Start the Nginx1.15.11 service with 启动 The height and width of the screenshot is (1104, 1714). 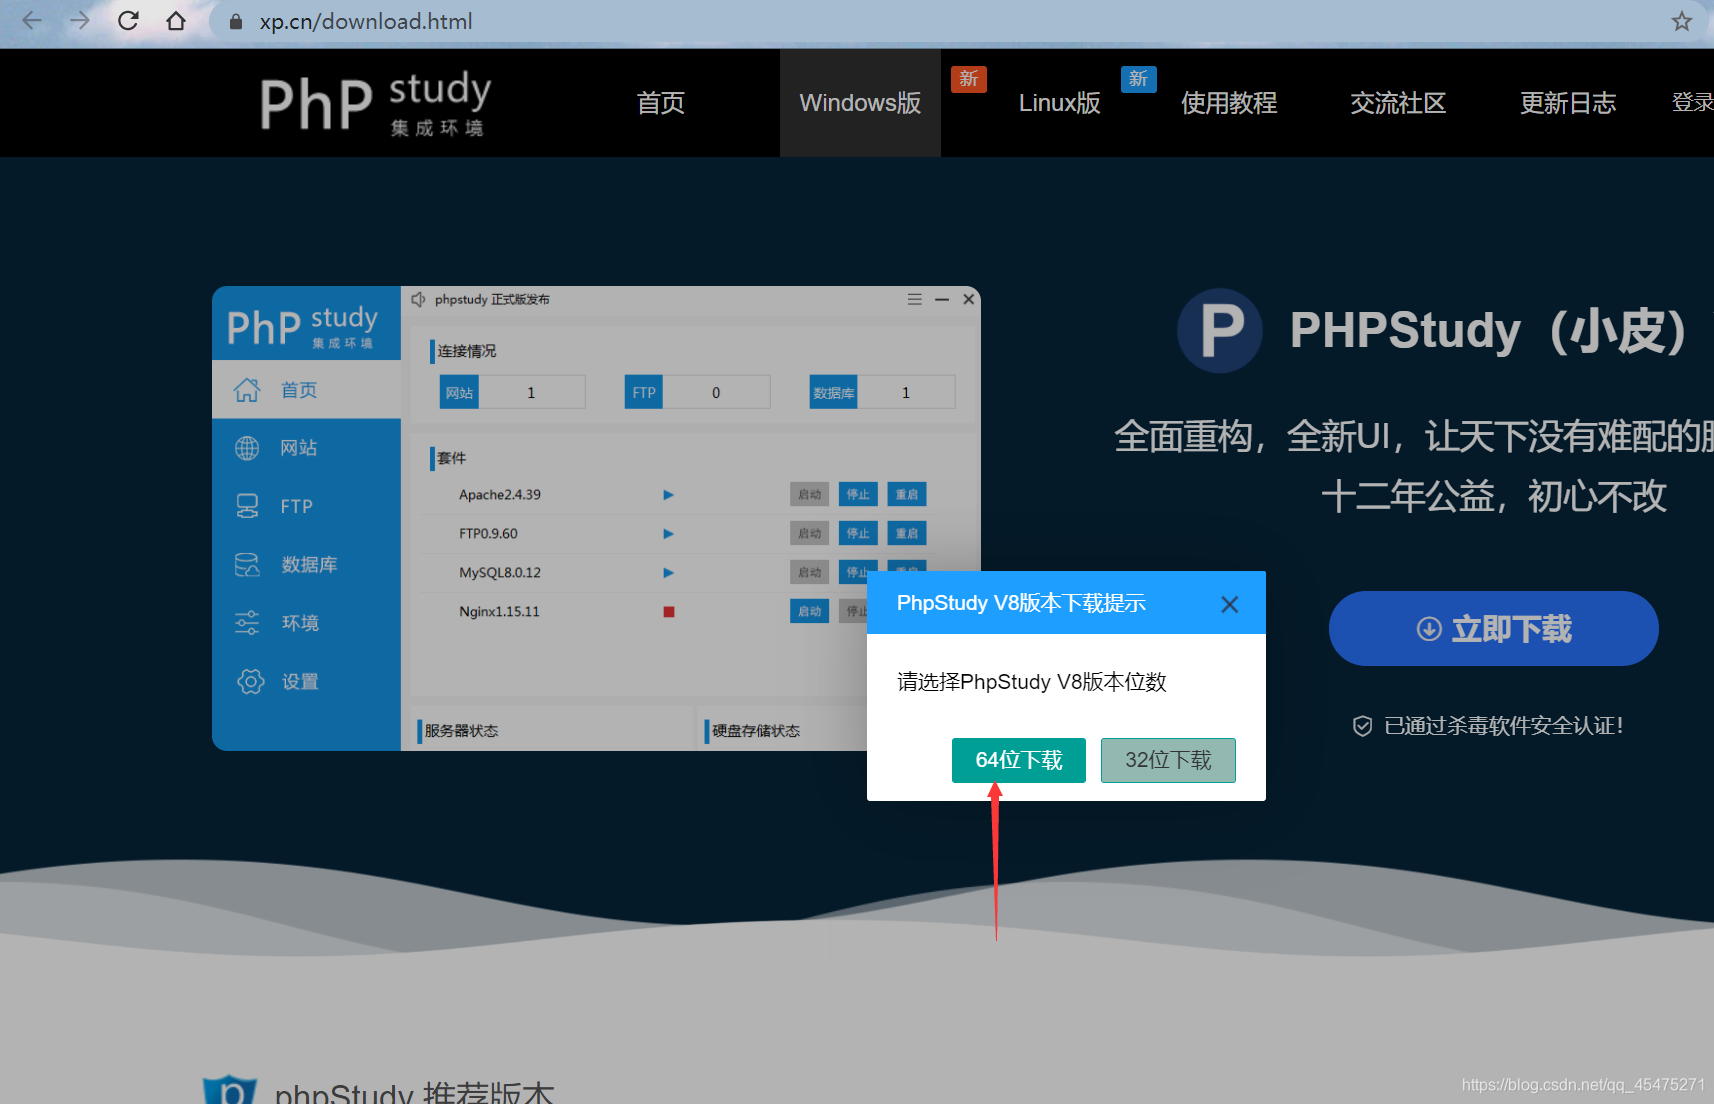[x=809, y=610]
